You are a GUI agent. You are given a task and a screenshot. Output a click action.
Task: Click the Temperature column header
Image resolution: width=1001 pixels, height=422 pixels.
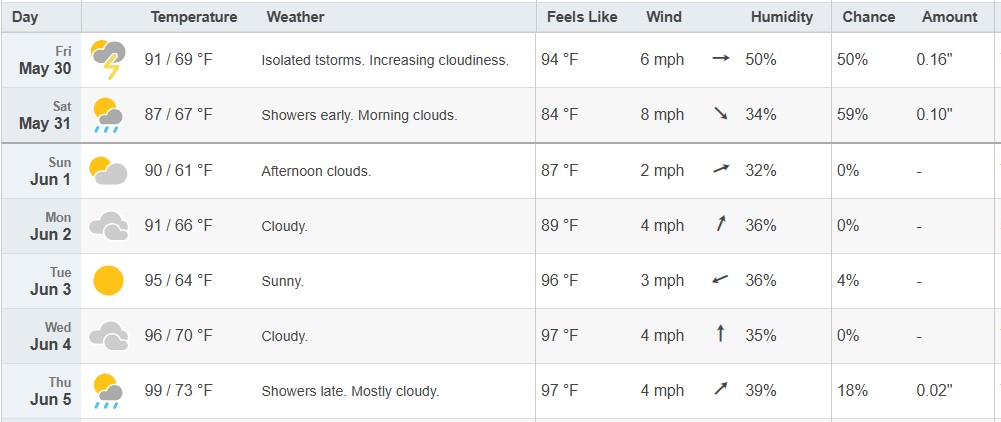click(193, 17)
